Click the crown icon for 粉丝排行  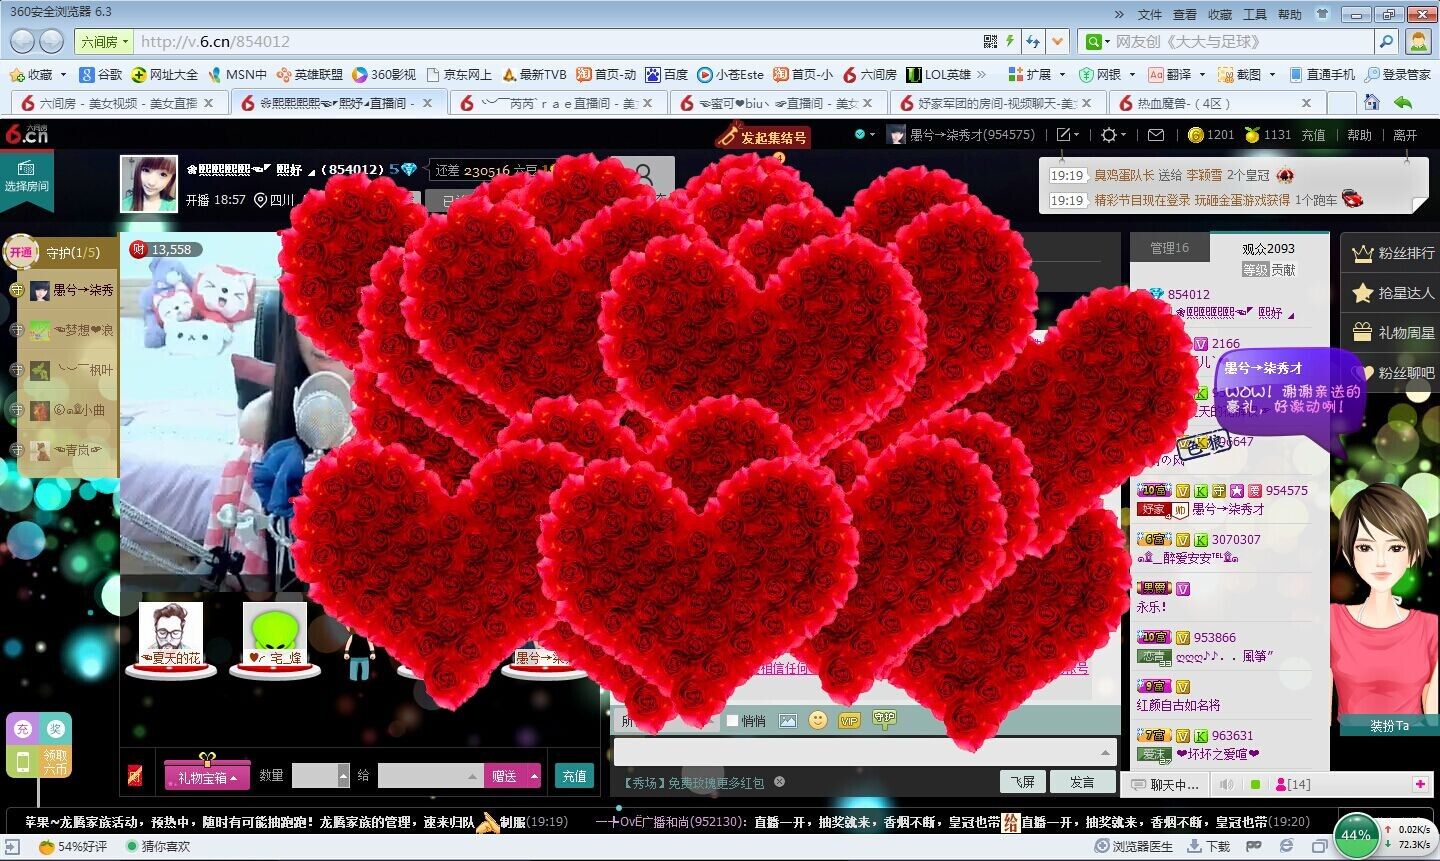point(1362,253)
